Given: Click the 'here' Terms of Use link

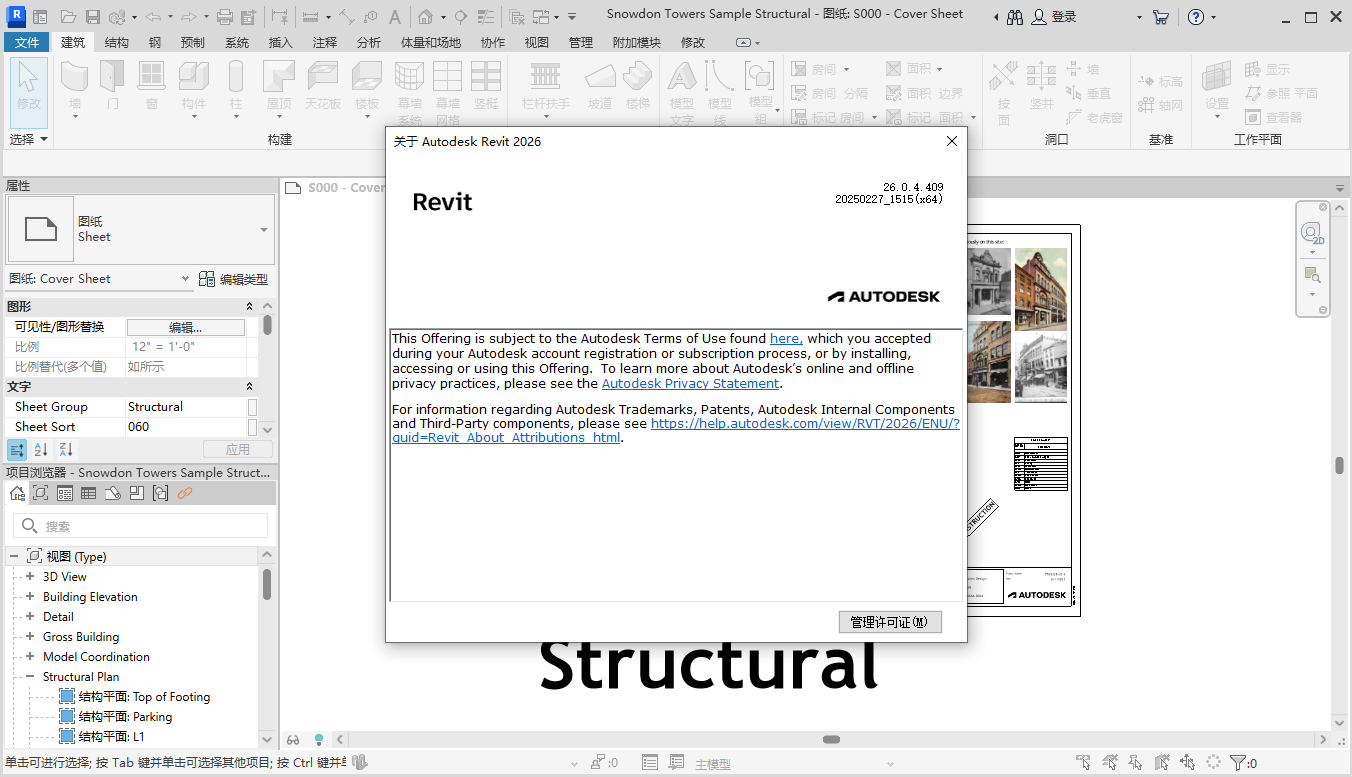Looking at the screenshot, I should (786, 339).
